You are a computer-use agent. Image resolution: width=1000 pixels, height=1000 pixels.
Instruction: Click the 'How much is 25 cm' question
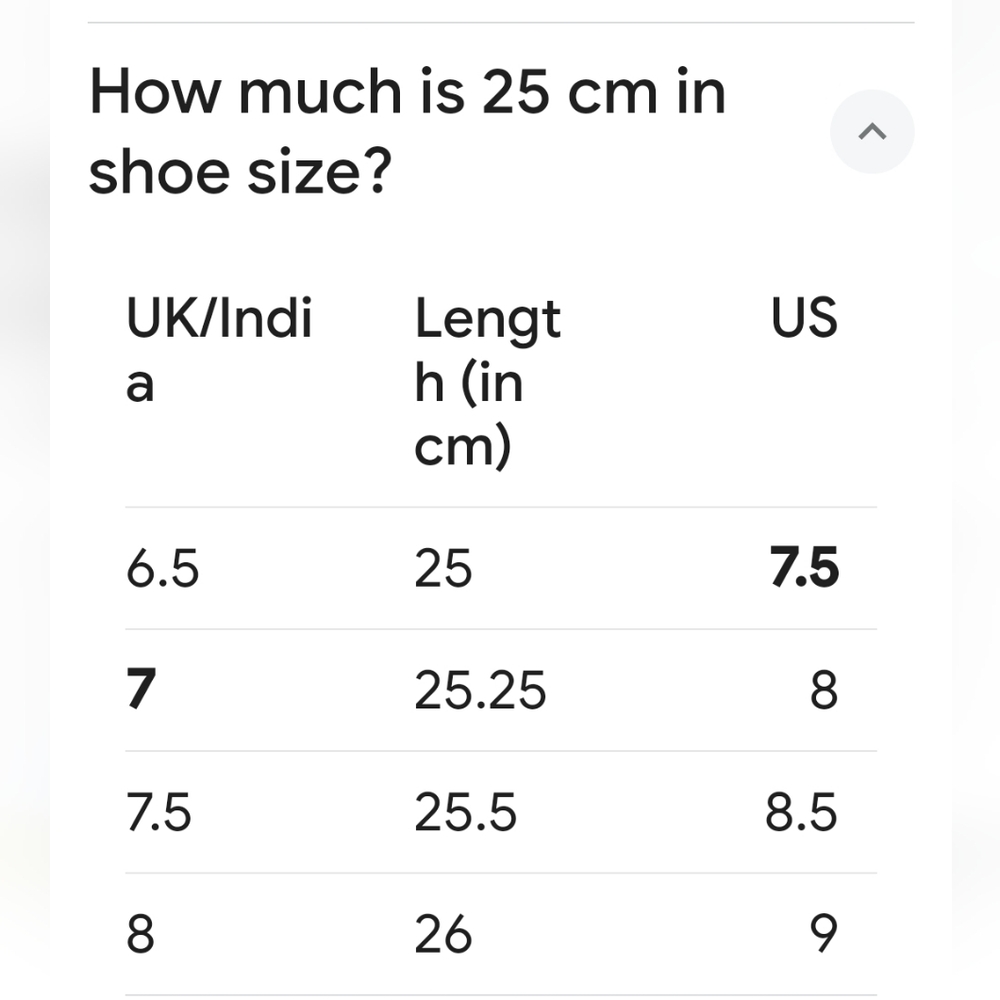click(x=407, y=131)
